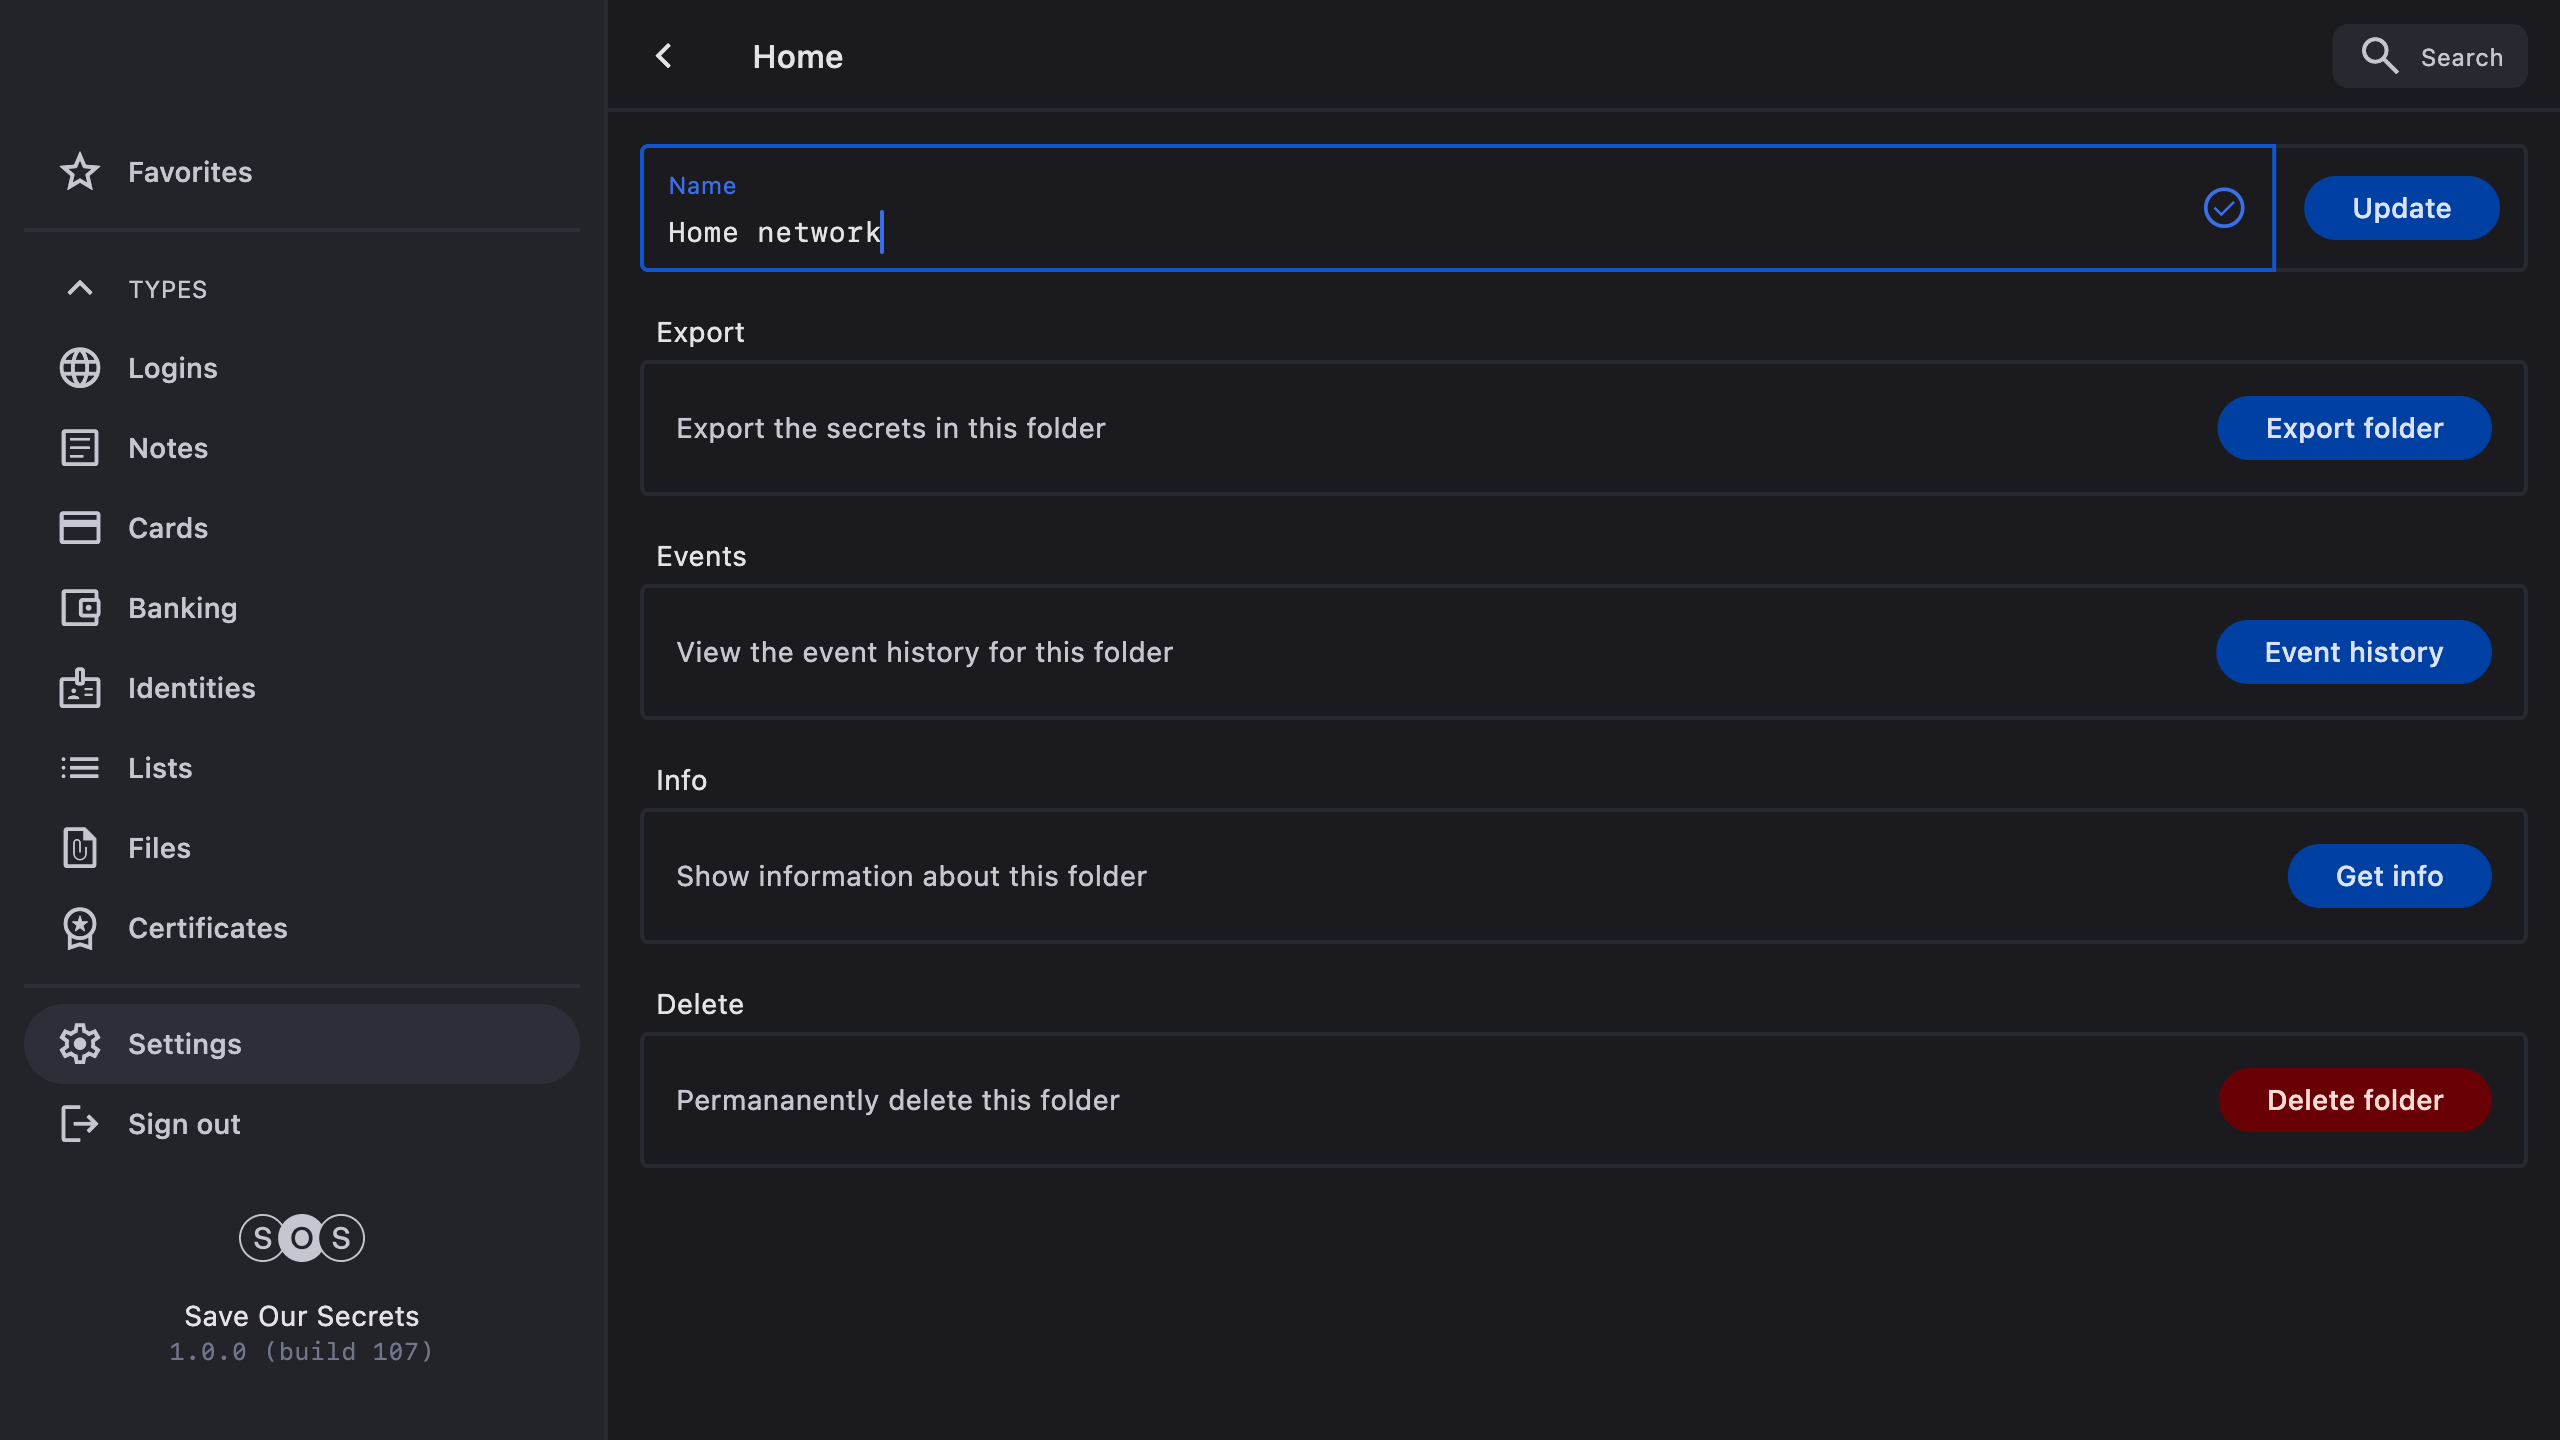Click the Export folder button

point(2354,428)
